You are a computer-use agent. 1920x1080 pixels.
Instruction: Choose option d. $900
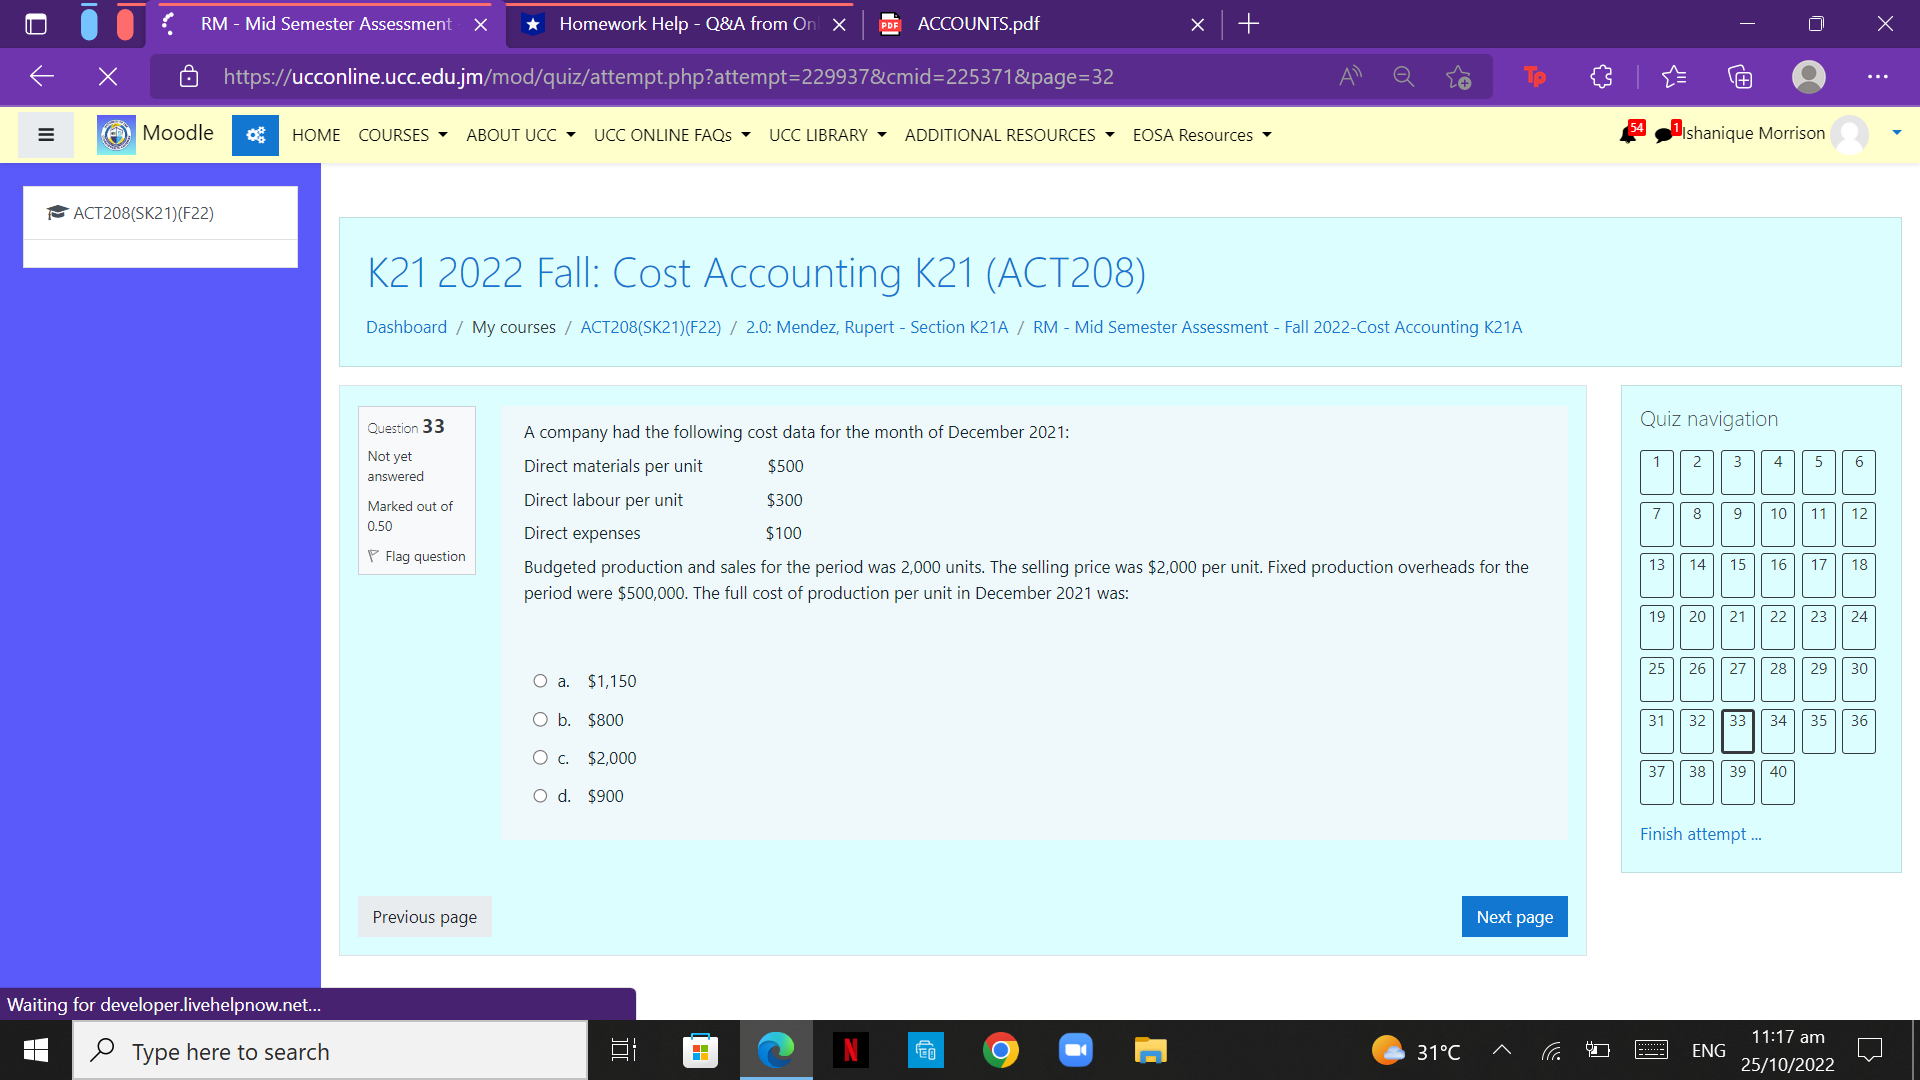click(540, 795)
